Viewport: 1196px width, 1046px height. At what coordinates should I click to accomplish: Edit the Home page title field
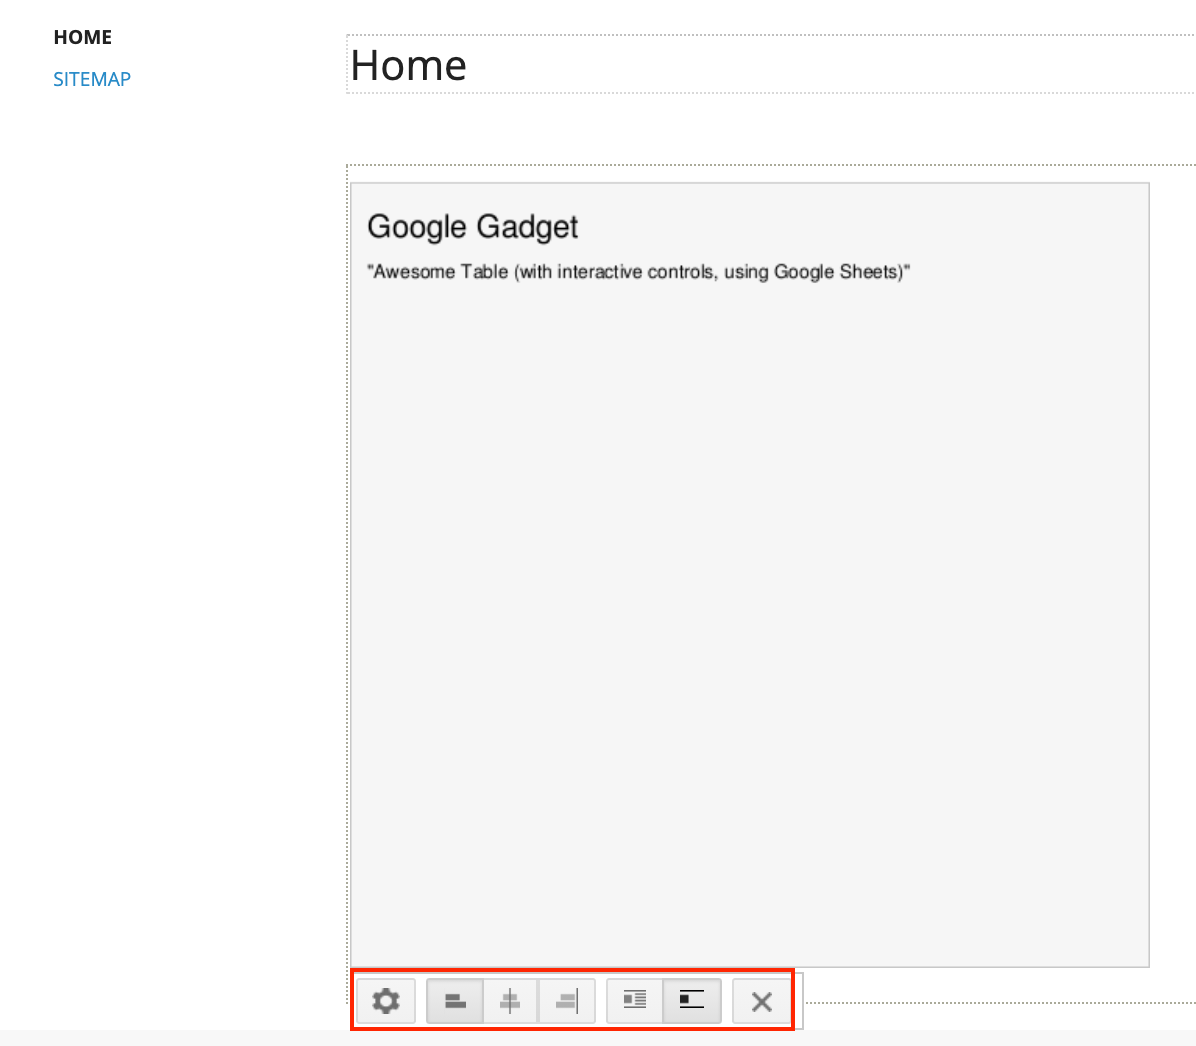[770, 64]
